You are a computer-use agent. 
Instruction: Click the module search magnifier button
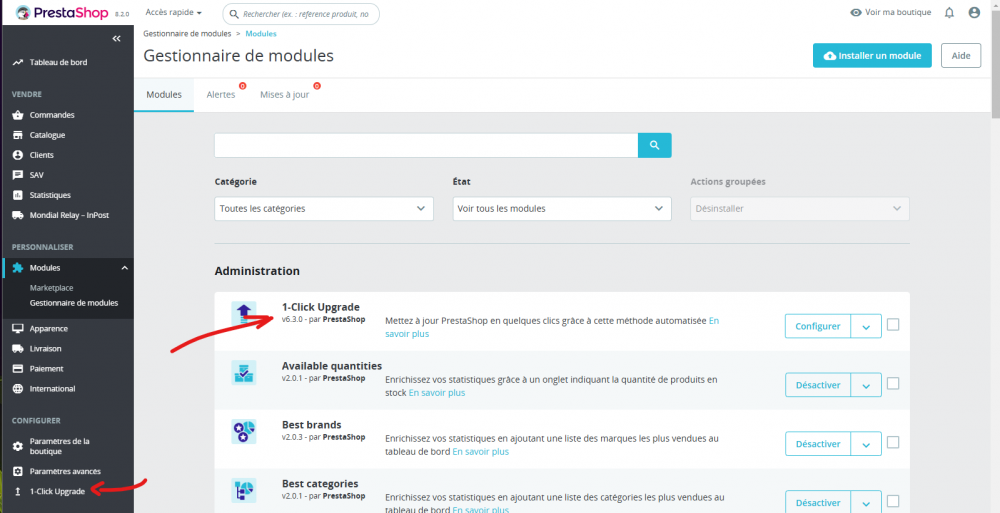pos(654,145)
